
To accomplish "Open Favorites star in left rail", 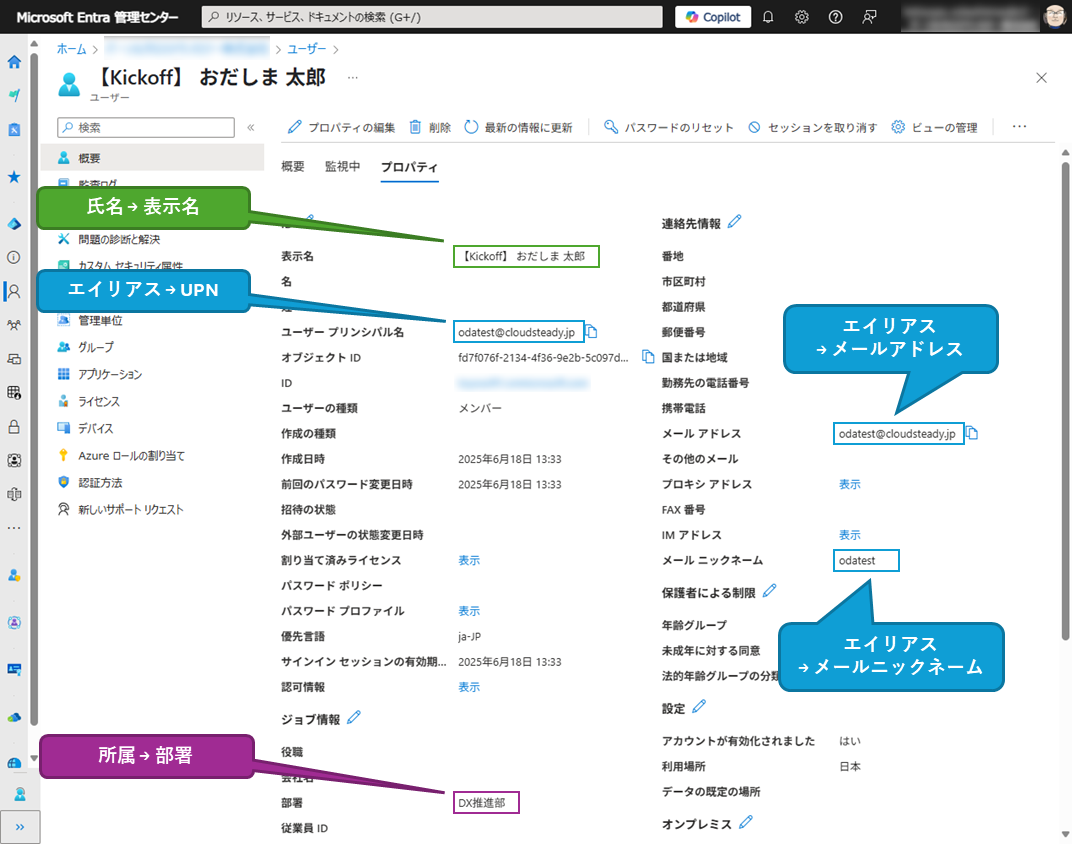I will (14, 178).
